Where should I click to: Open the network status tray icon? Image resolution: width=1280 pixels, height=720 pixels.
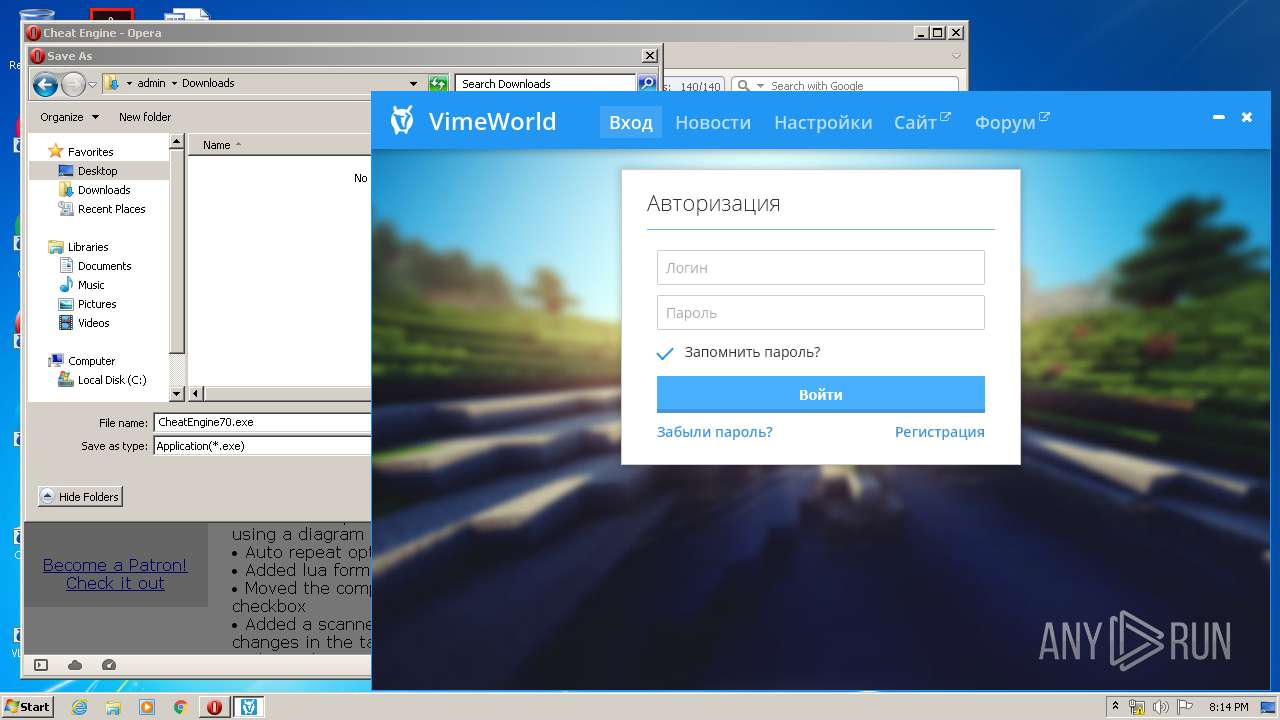[x=1137, y=707]
